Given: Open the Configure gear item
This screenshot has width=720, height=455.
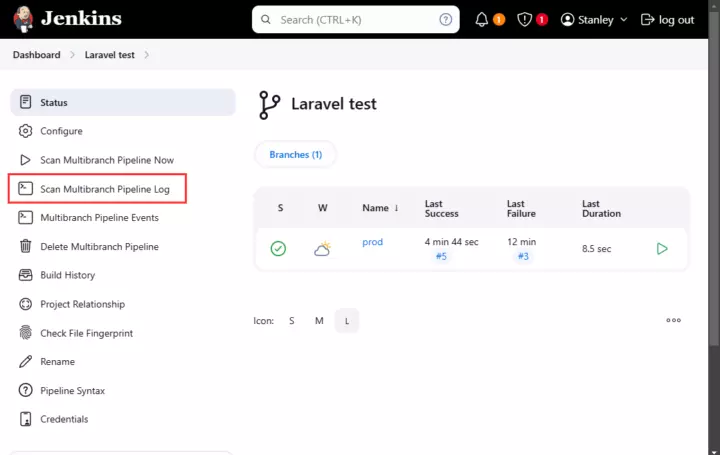Looking at the screenshot, I should pos(61,131).
